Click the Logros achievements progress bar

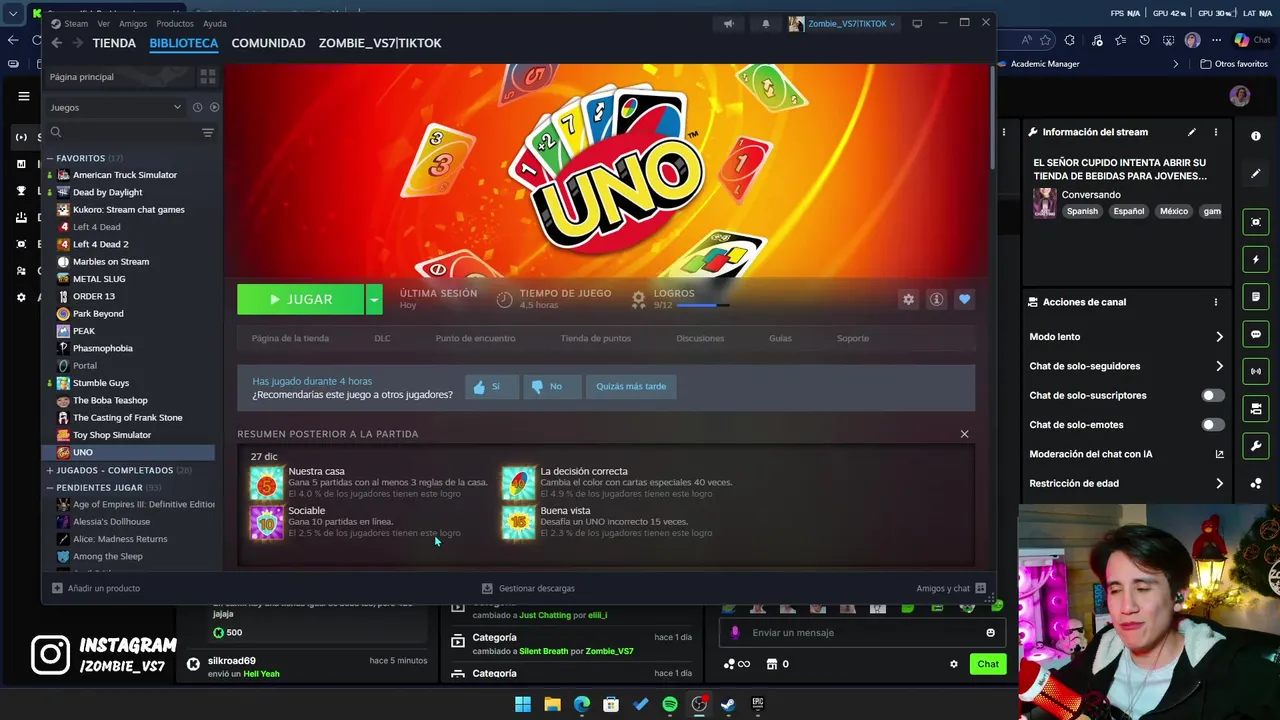click(703, 305)
